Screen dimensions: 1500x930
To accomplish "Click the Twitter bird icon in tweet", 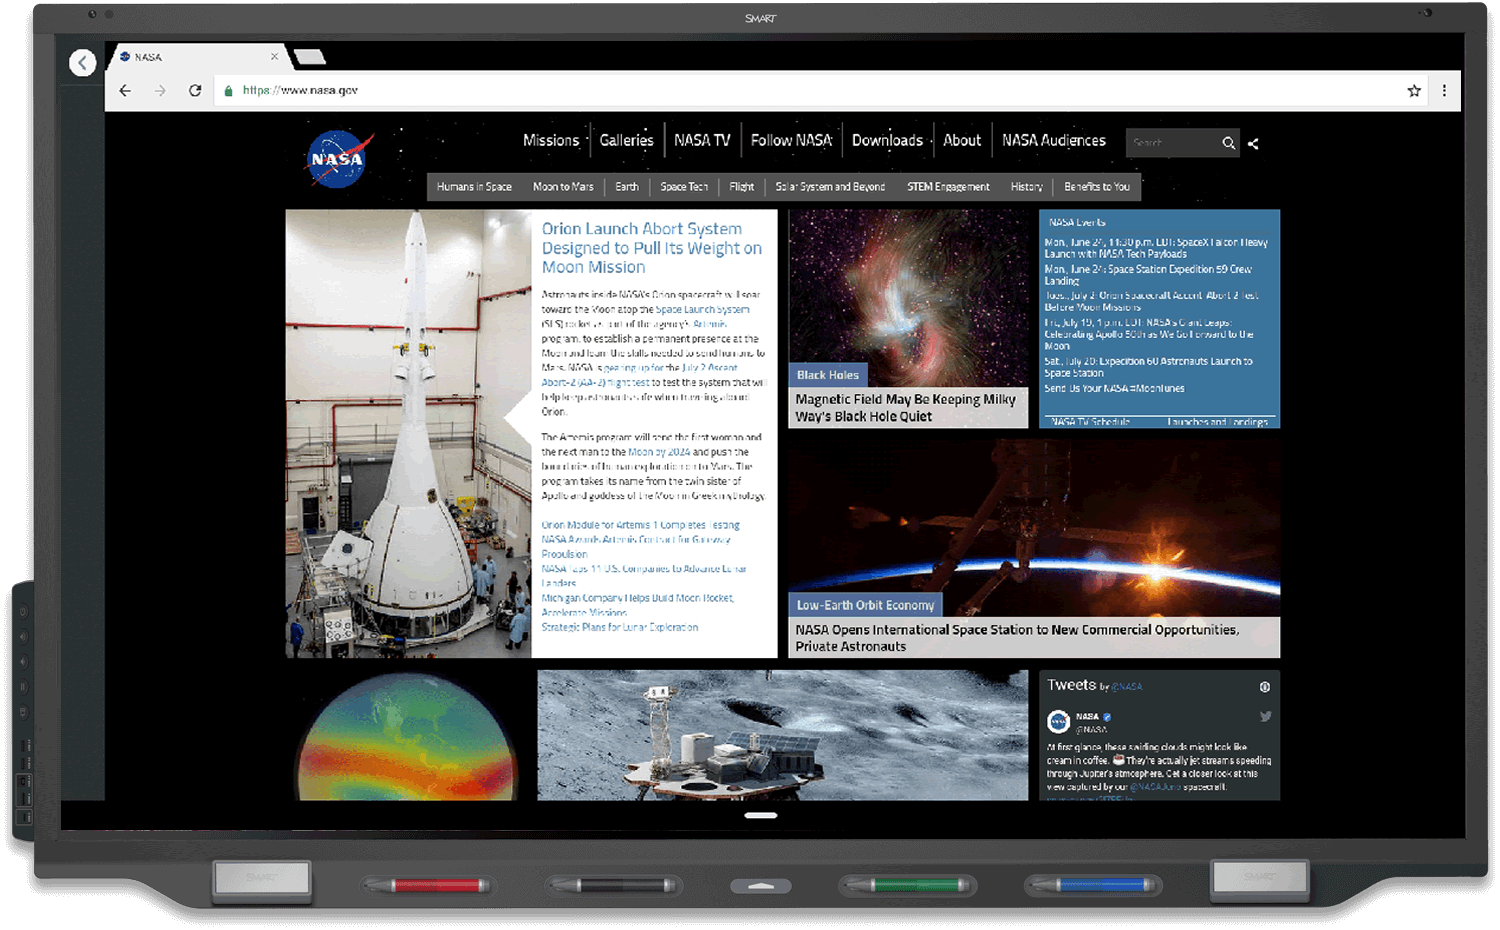I will (x=1265, y=717).
